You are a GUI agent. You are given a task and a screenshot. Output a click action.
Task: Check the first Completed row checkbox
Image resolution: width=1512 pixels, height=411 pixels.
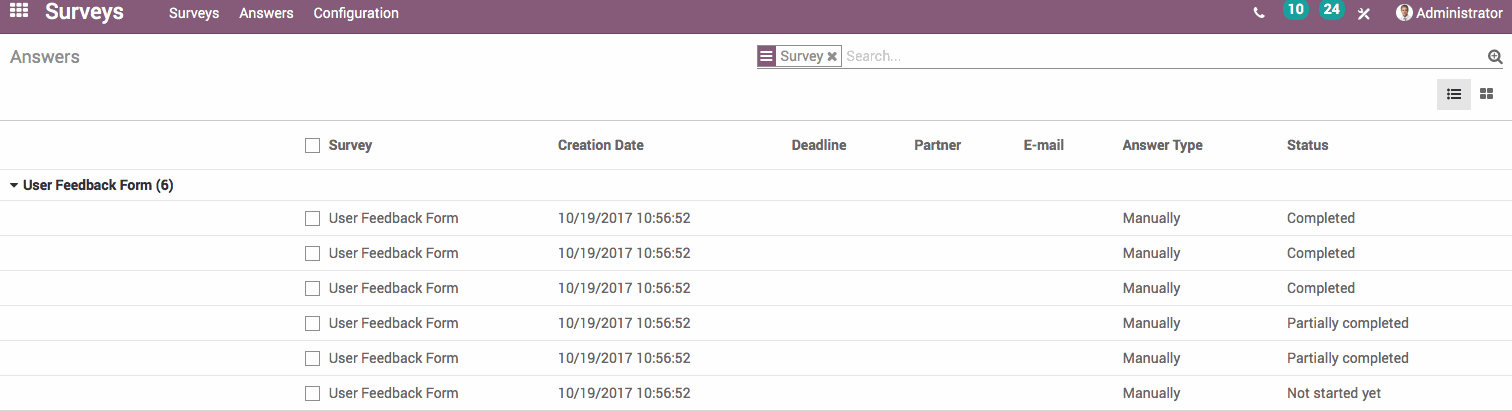point(313,219)
